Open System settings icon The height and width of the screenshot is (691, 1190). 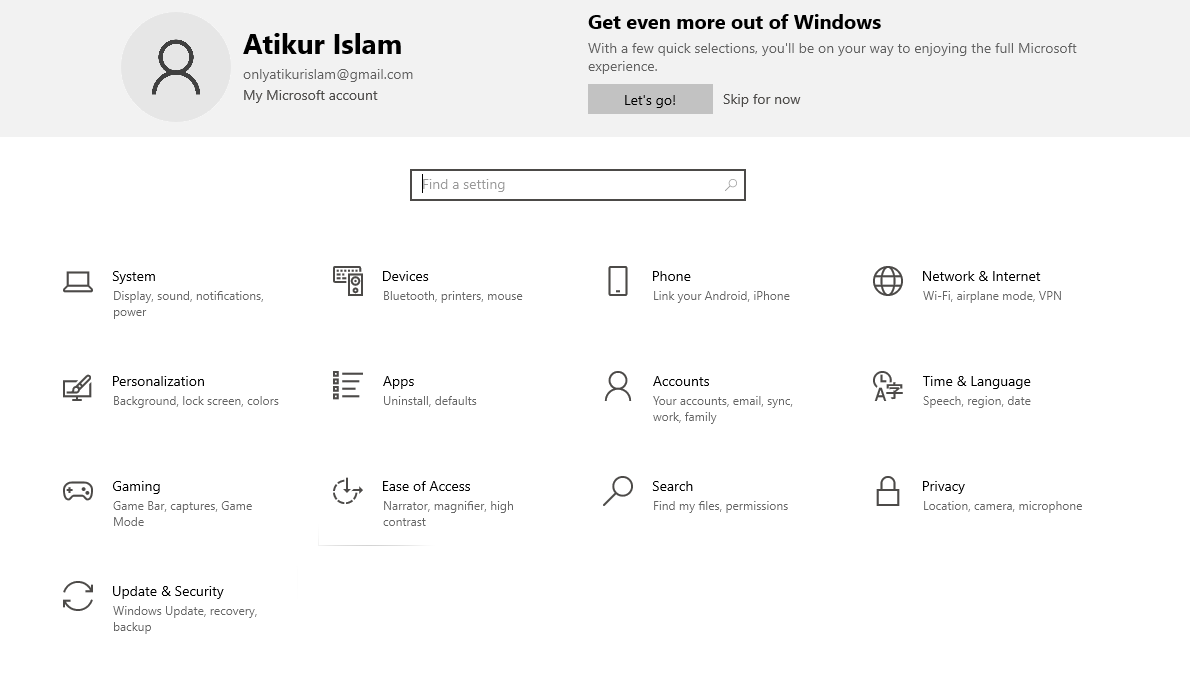coord(78,281)
